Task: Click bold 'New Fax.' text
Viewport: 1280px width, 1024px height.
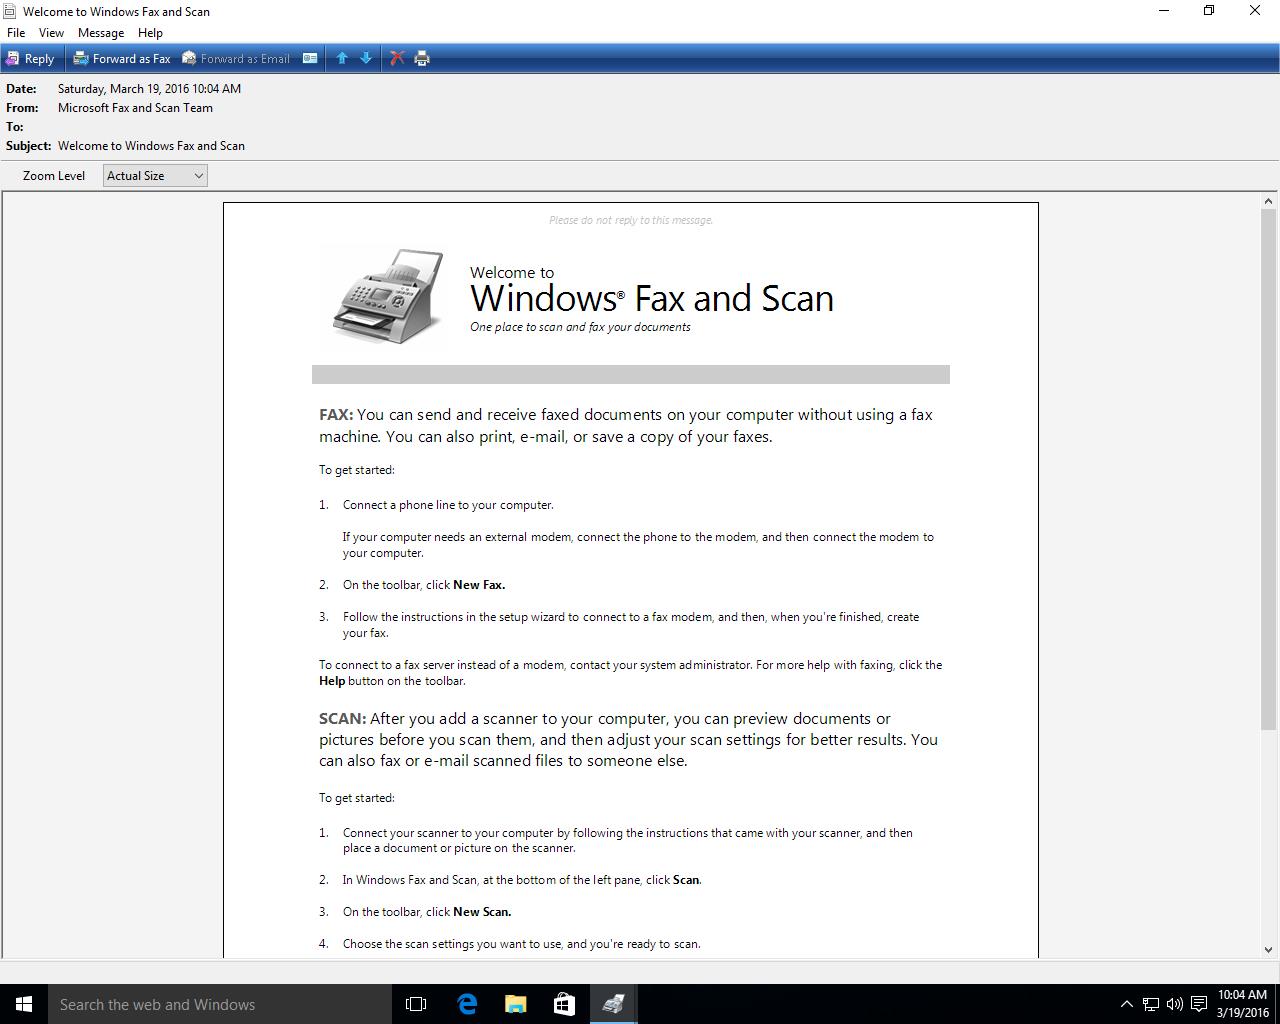Action: [x=479, y=585]
